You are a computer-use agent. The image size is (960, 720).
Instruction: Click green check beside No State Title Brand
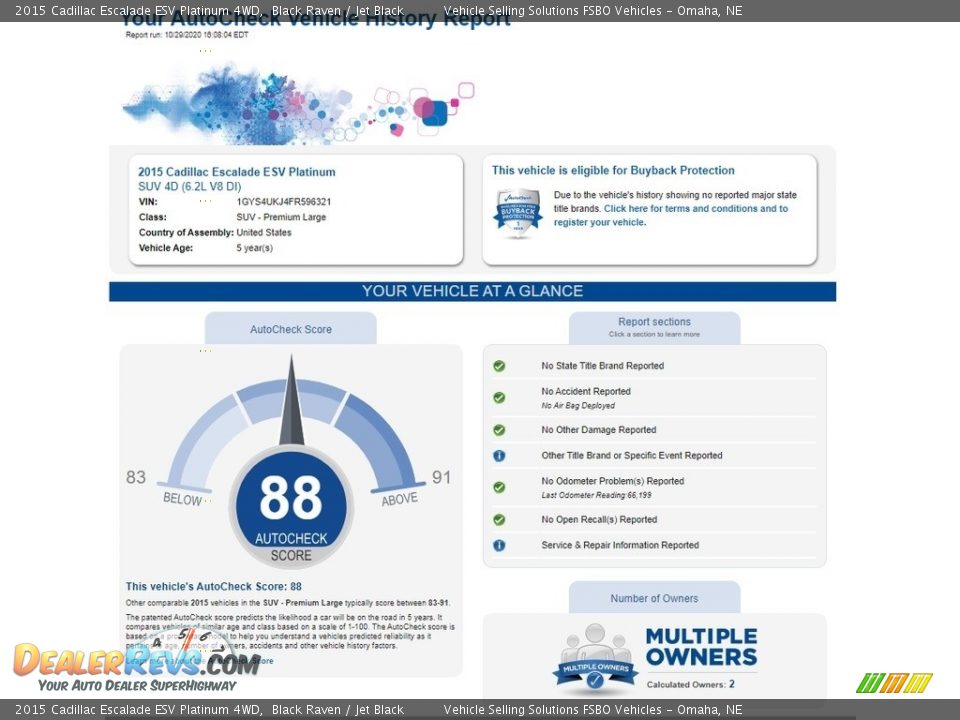(499, 366)
